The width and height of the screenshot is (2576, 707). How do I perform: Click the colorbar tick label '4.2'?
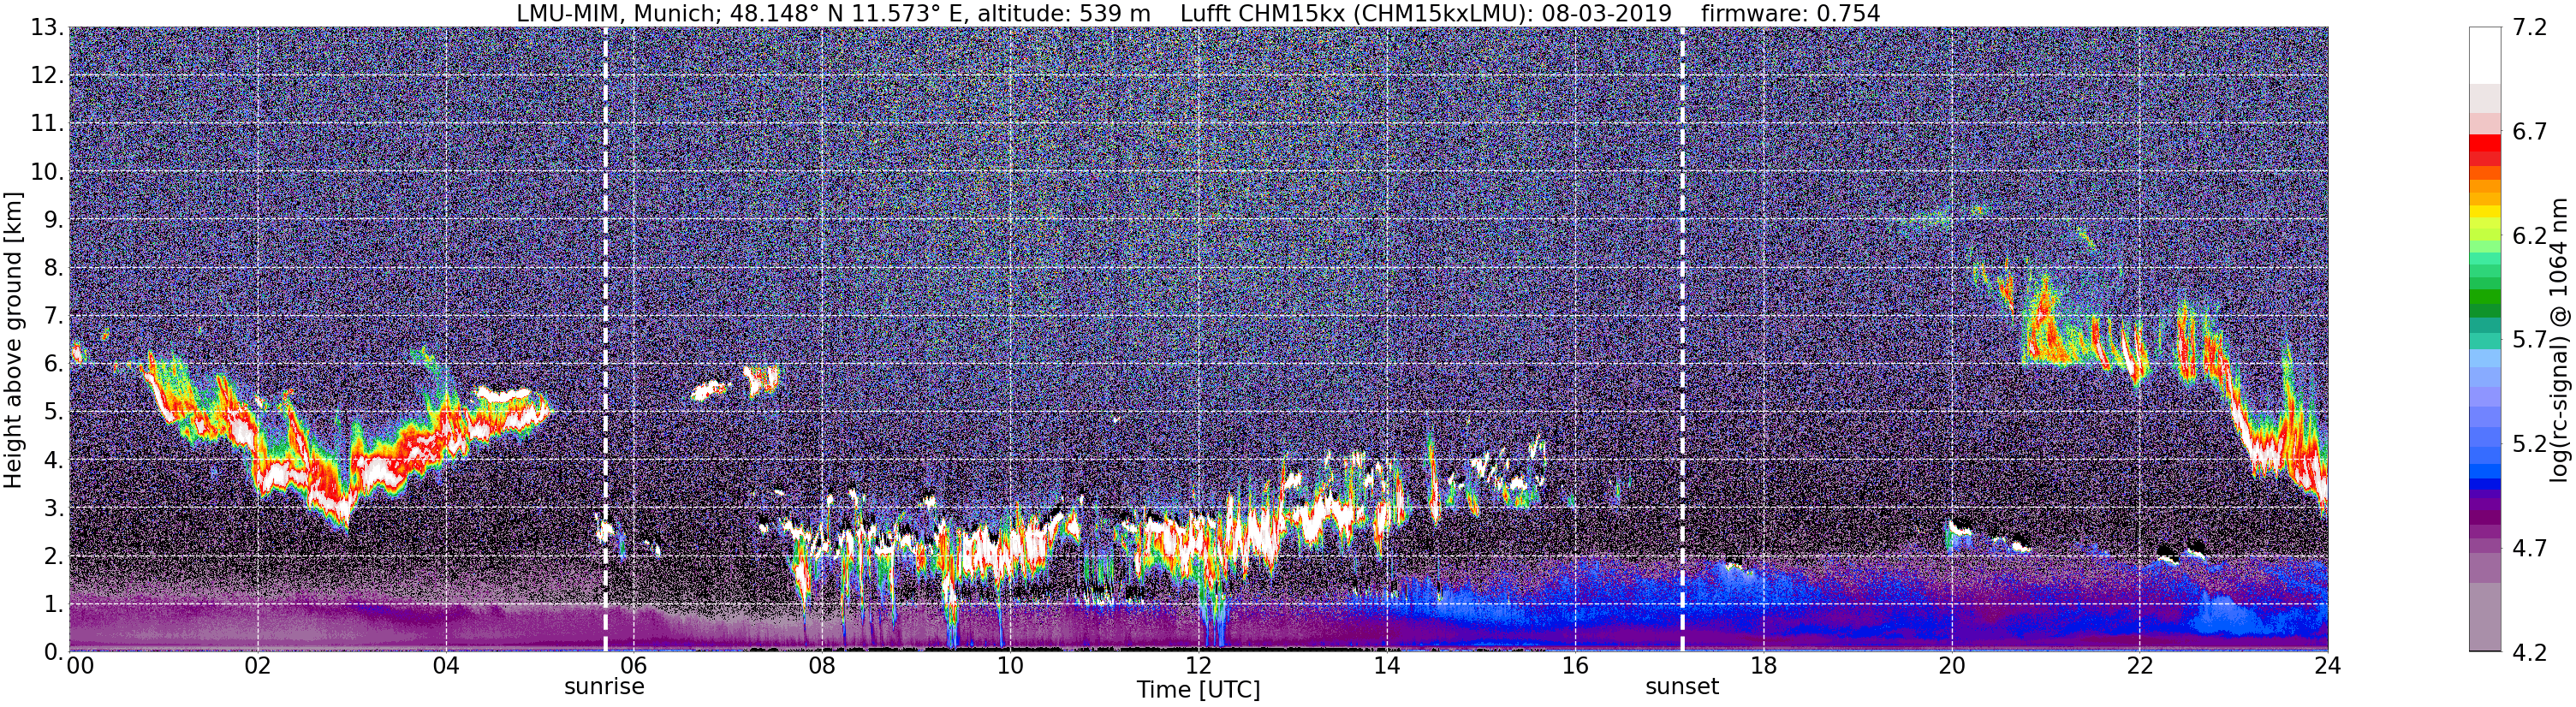click(x=2530, y=652)
